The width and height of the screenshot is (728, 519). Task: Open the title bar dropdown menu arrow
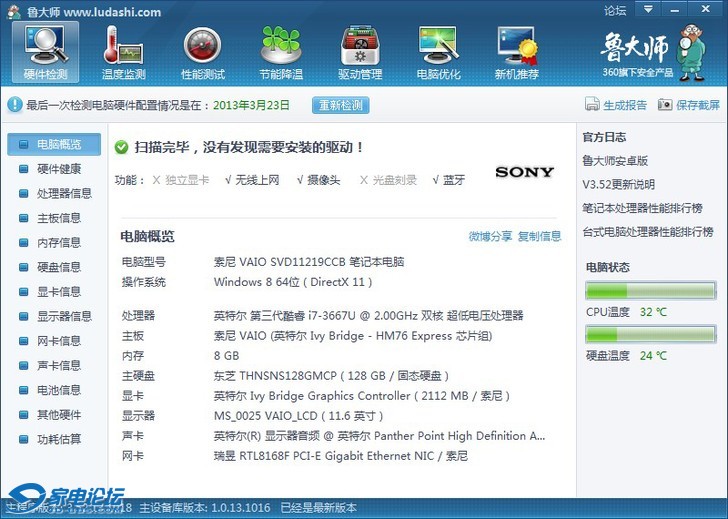[x=649, y=11]
